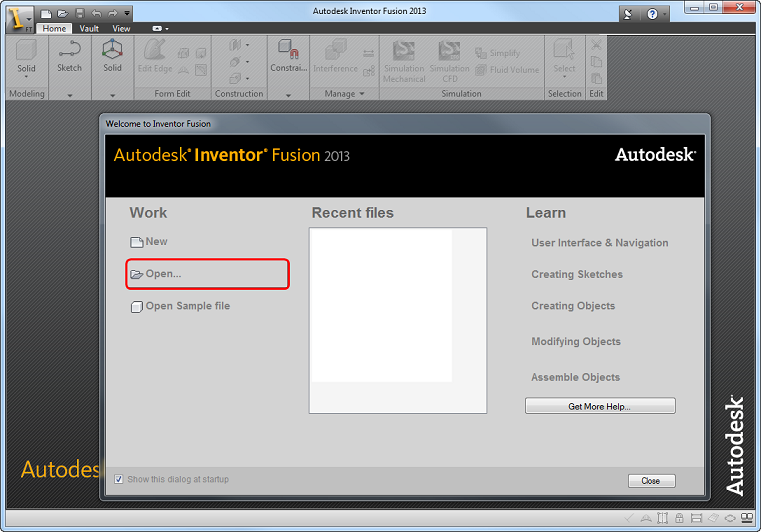Click New in the Work section
This screenshot has width=761, height=532.
click(149, 242)
